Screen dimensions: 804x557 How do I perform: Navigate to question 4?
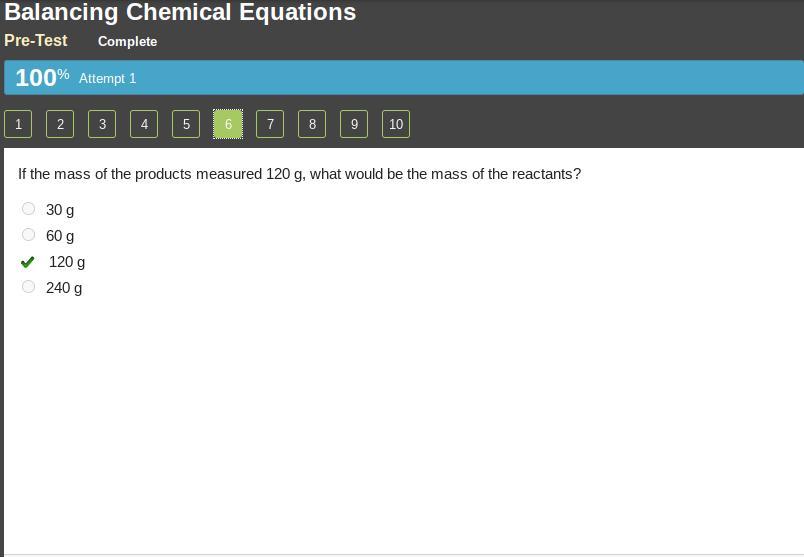click(x=144, y=124)
